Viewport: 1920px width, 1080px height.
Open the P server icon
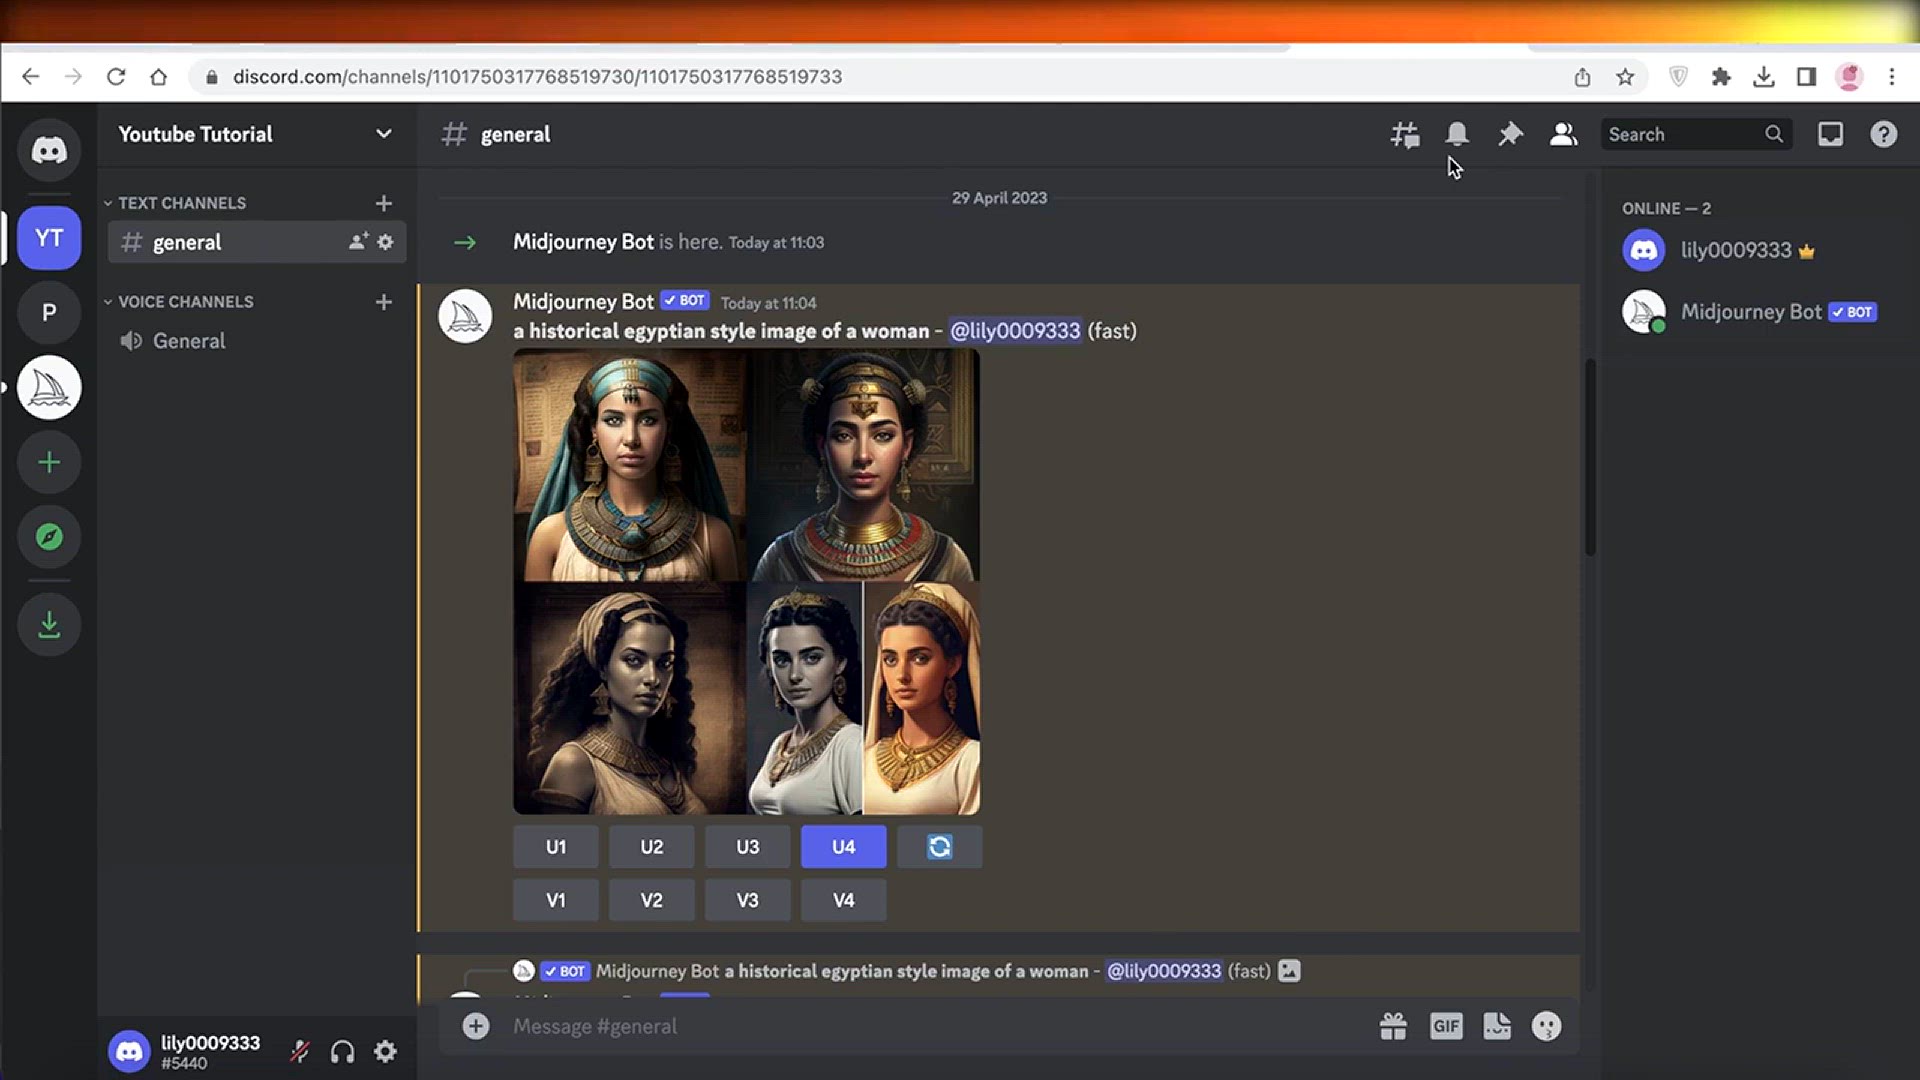pyautogui.click(x=49, y=313)
